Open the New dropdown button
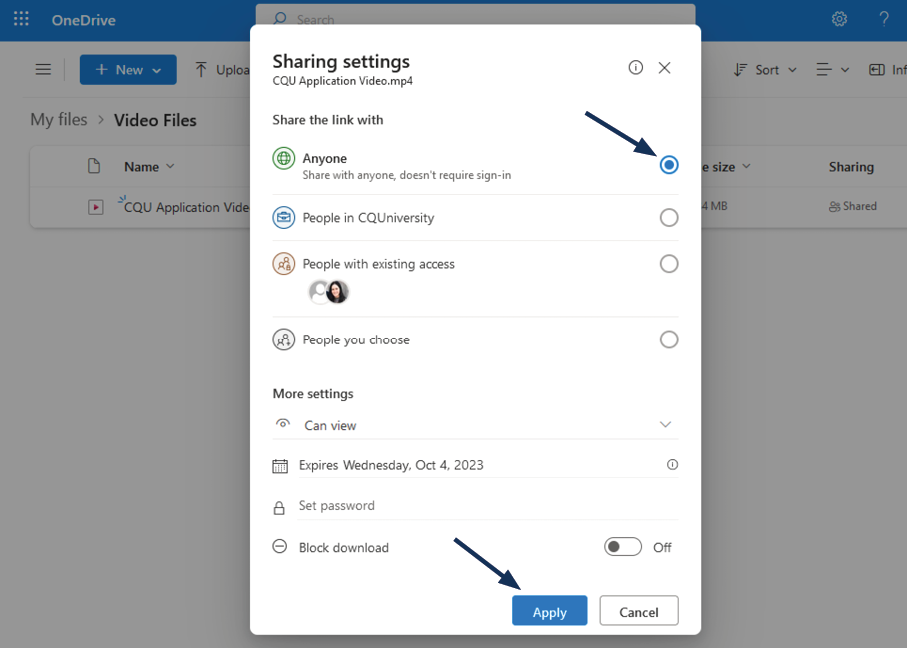The height and width of the screenshot is (648, 907). [128, 70]
